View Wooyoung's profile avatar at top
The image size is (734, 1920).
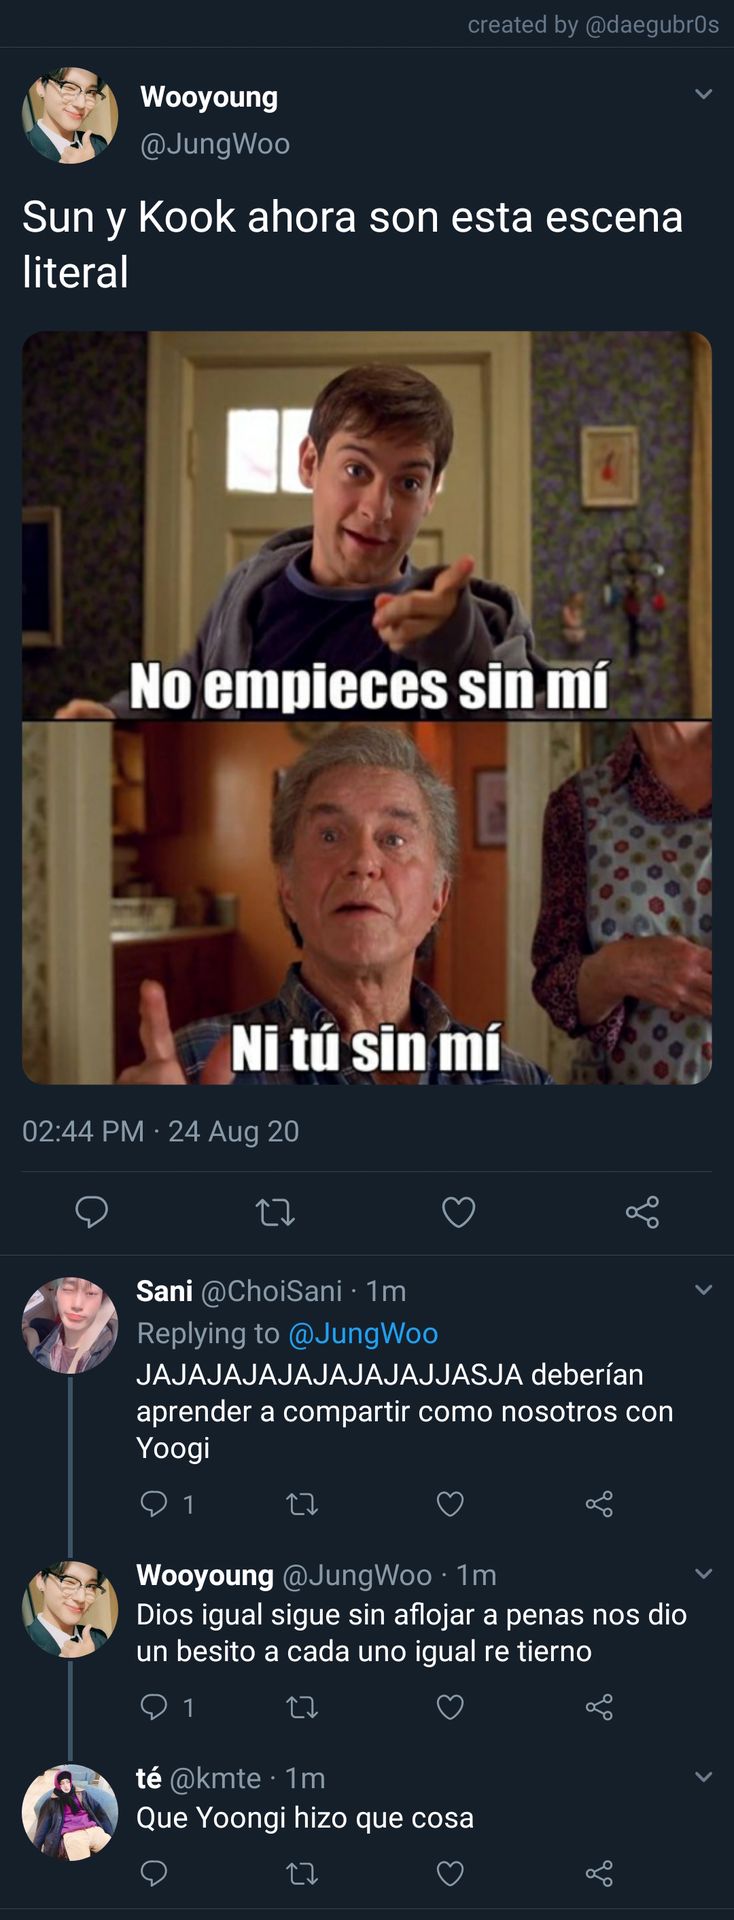70,116
